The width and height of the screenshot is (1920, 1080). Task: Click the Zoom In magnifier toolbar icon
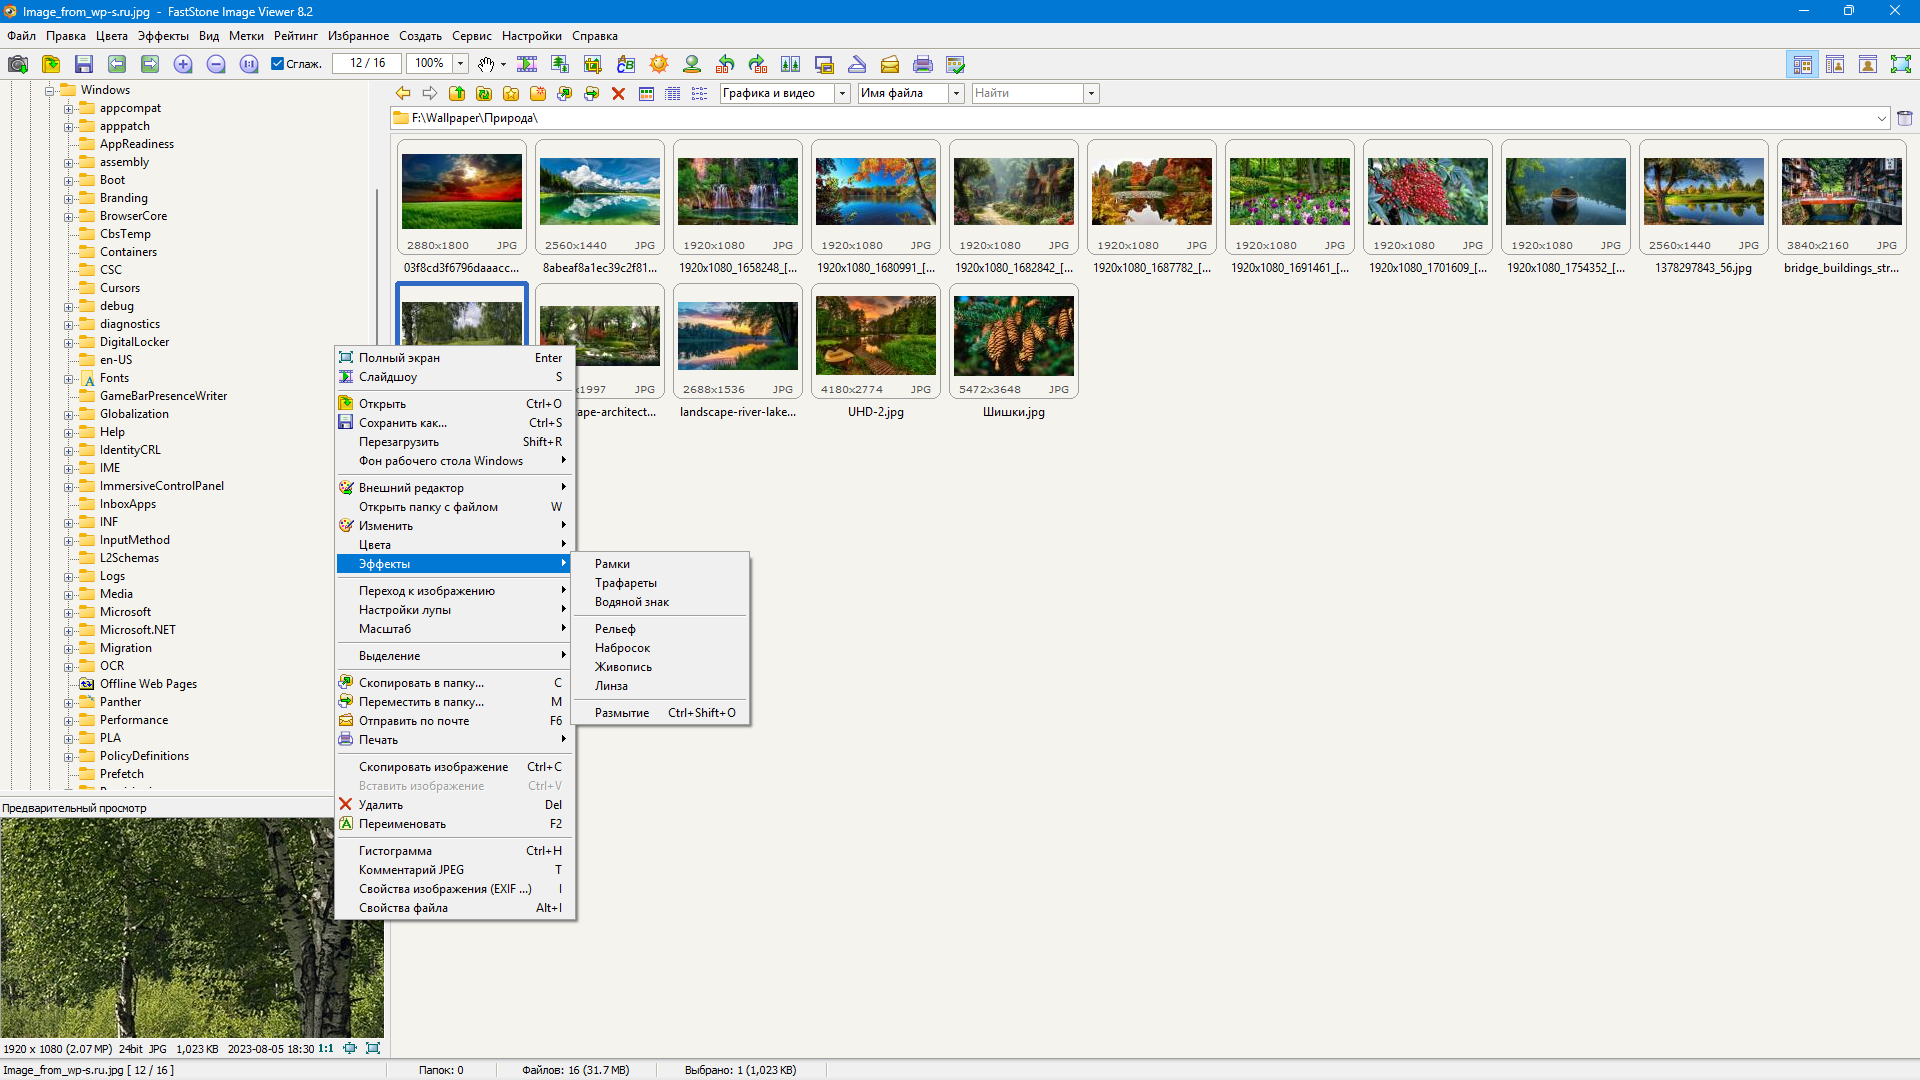pos(183,64)
